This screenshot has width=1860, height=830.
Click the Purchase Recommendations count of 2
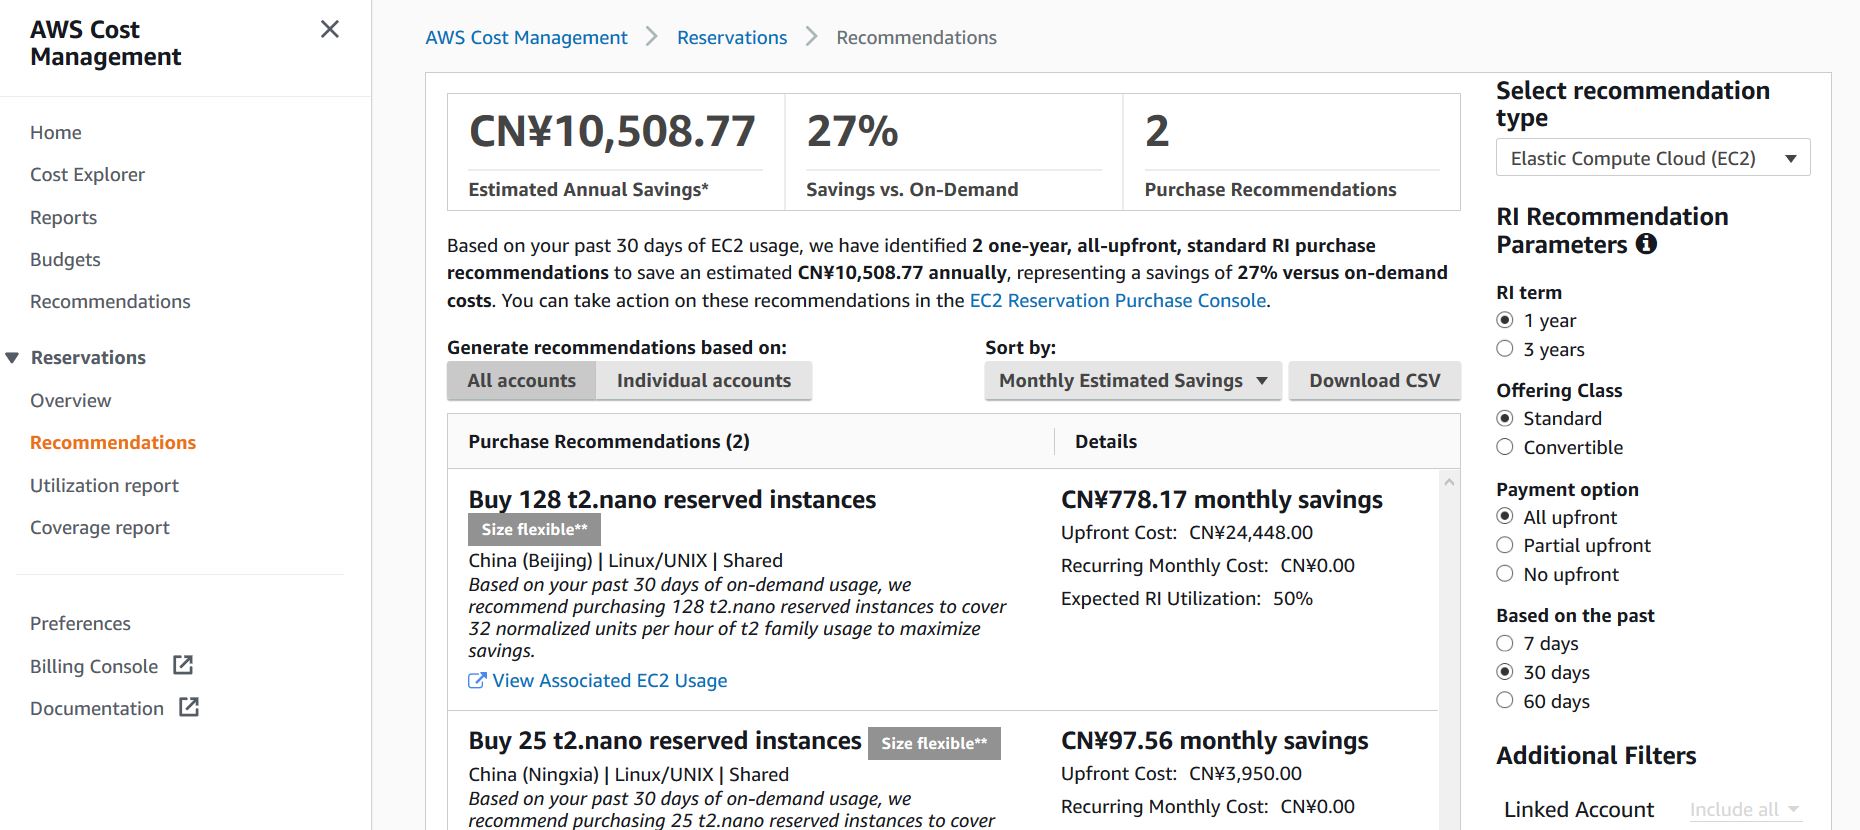pos(1157,131)
